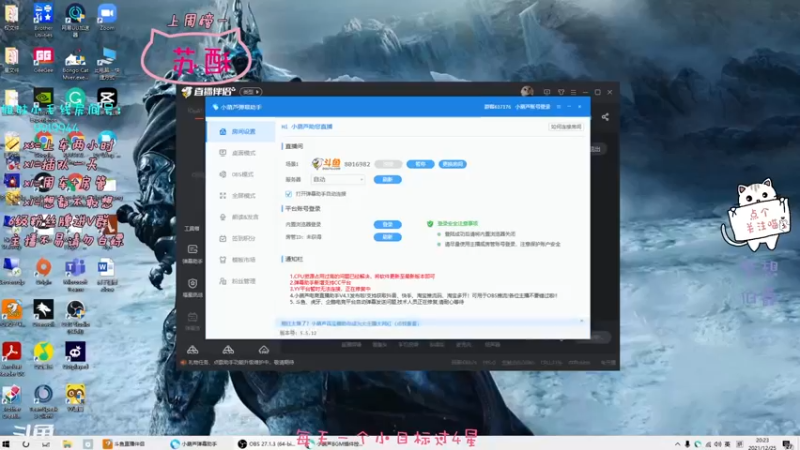Screen dimensions: 800x450
Task: Open File Explorer from the taskbar
Action: [x=67, y=444]
